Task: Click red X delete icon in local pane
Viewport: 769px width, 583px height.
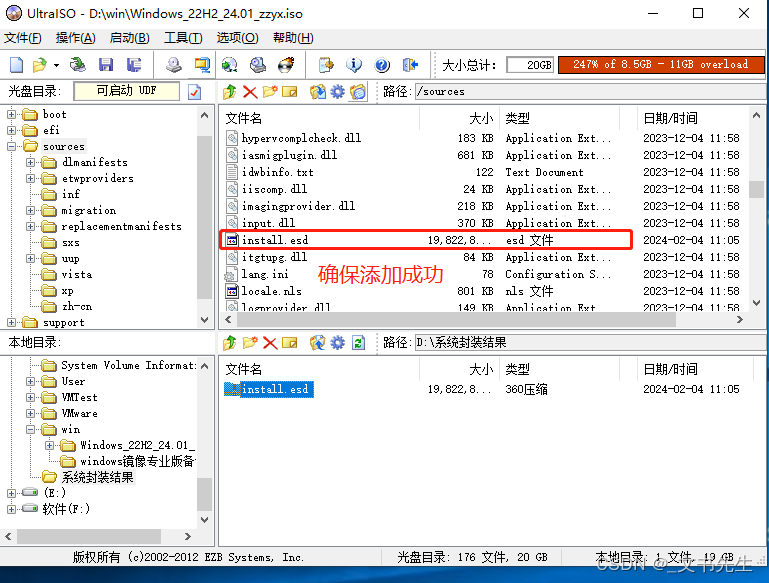Action: (270, 343)
